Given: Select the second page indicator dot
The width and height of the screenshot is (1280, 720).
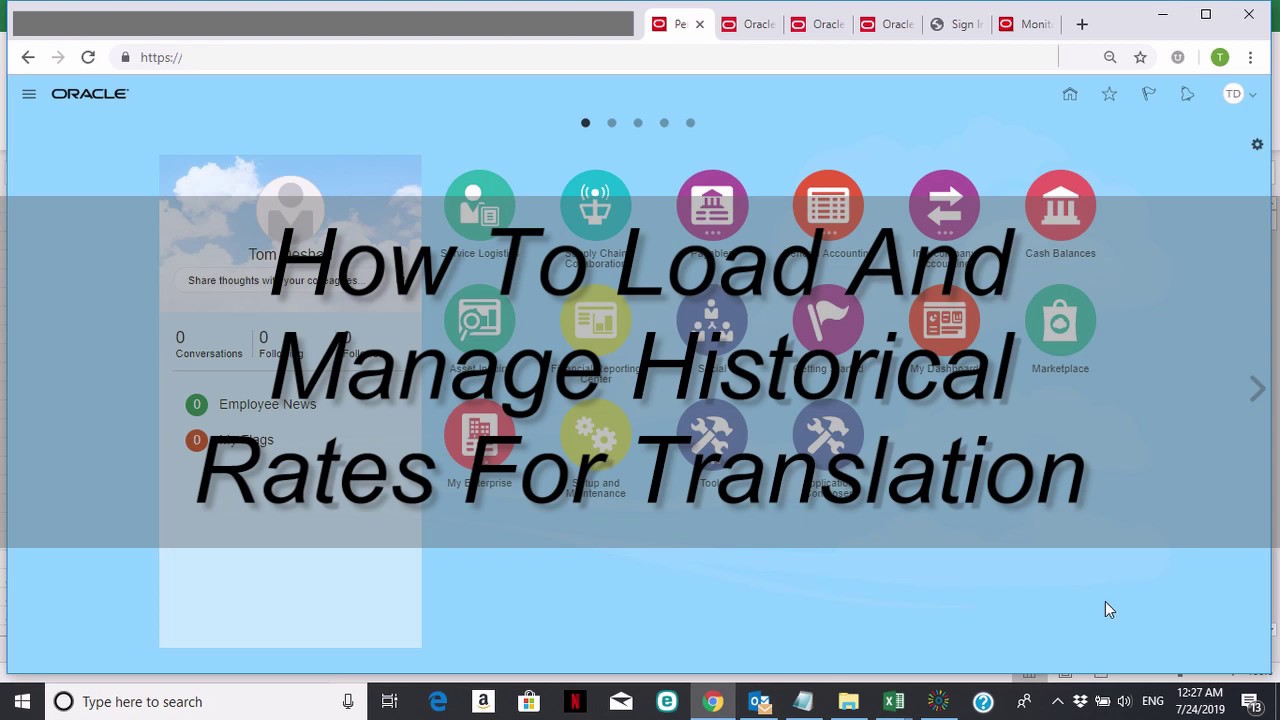Looking at the screenshot, I should 611,123.
